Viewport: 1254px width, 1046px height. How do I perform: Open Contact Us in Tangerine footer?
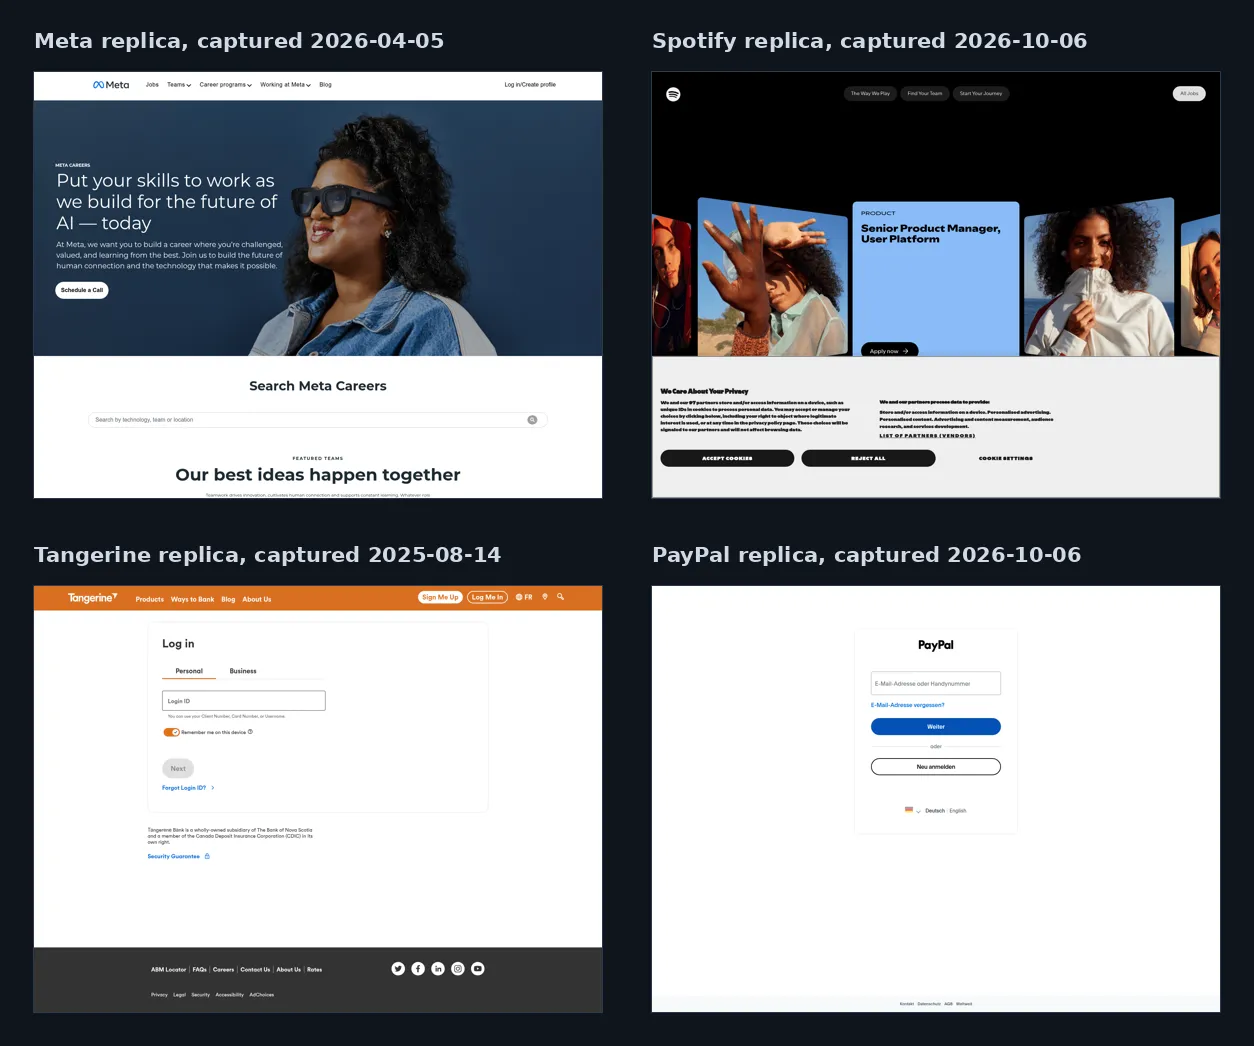255,970
